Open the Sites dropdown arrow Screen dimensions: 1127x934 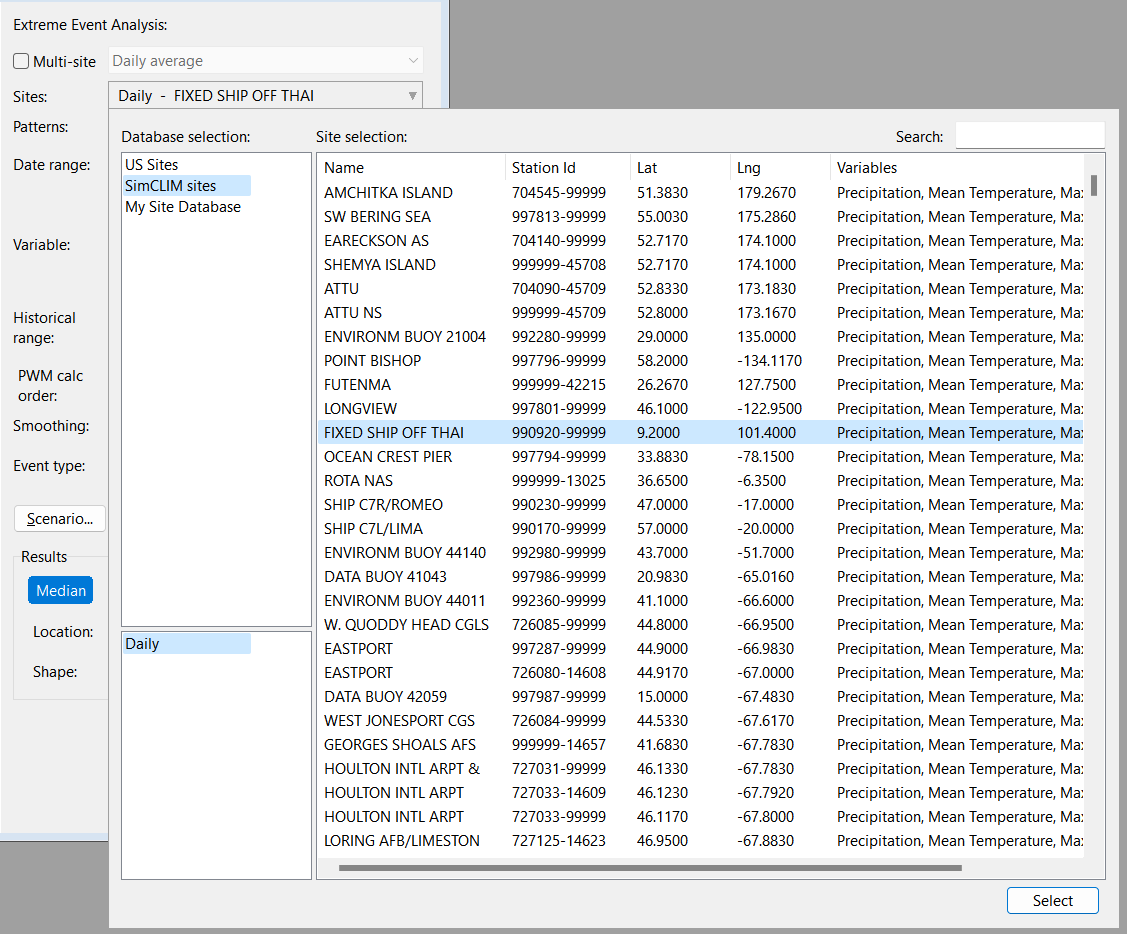[413, 96]
